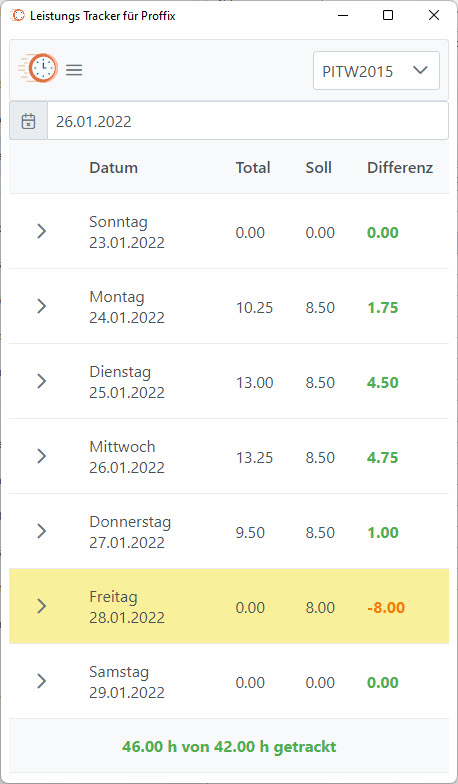This screenshot has height=784, width=458.
Task: Click the 46.00 h von 42.00 h summary
Action: pyautogui.click(x=229, y=747)
